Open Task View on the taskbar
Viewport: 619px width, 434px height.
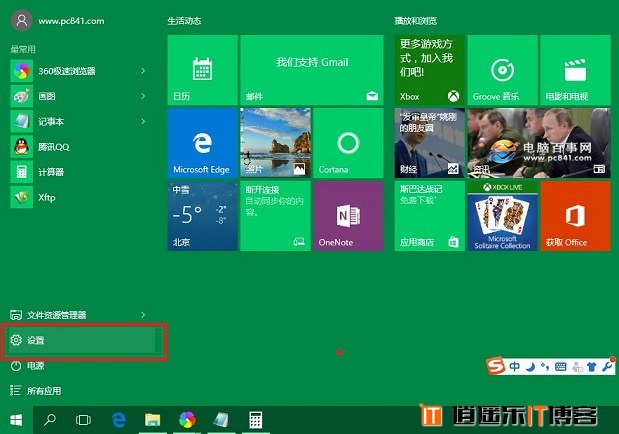pos(83,420)
